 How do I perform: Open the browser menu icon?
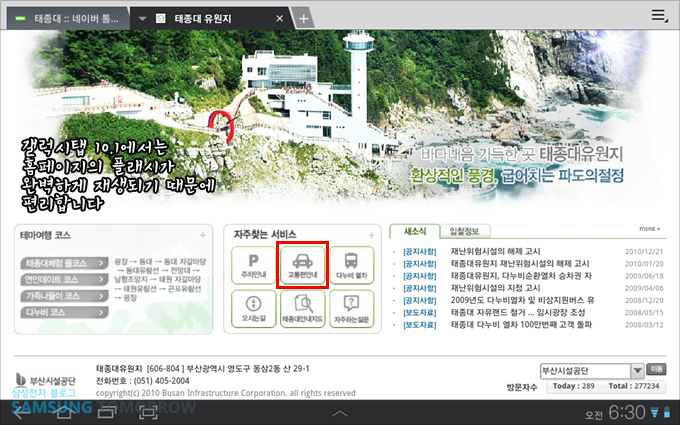pos(660,16)
